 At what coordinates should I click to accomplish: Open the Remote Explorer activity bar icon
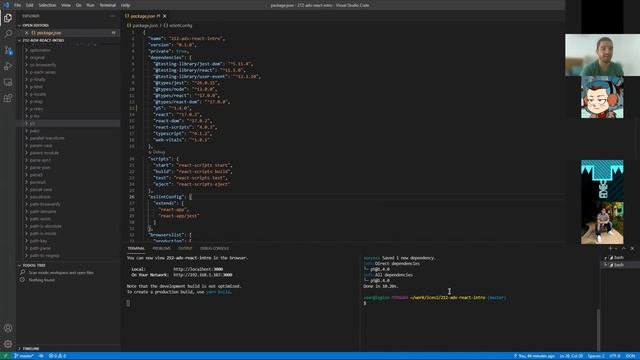[x=8, y=82]
